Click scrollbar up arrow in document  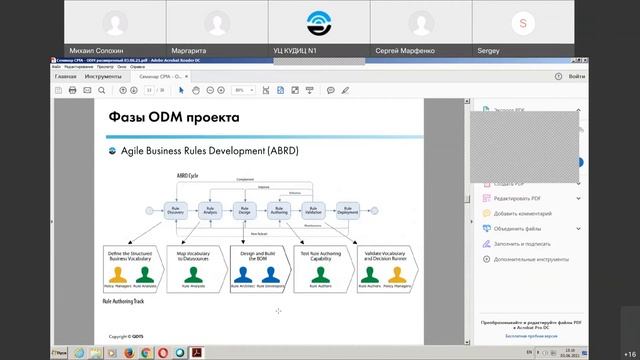[x=467, y=101]
